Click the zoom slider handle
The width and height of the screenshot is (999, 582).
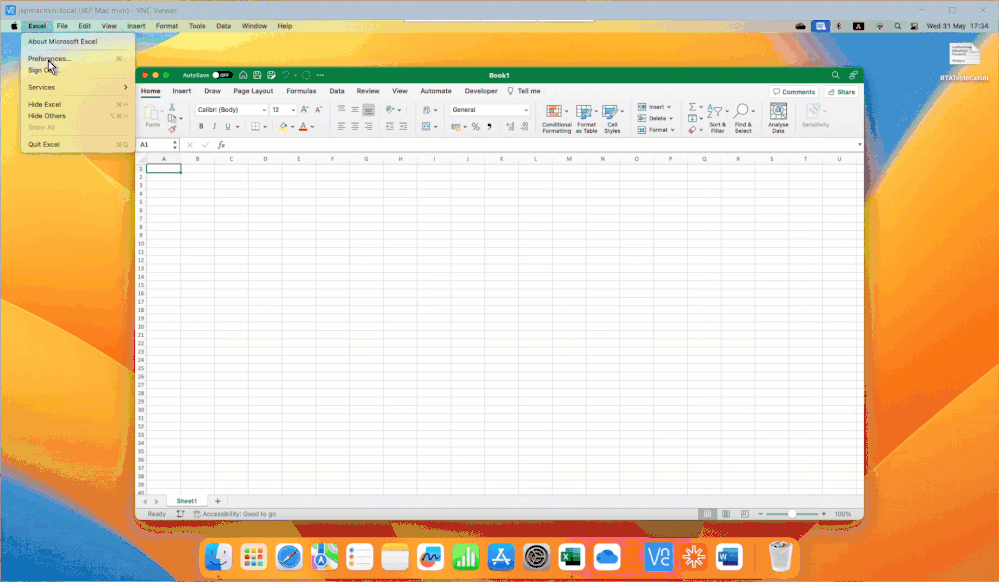click(792, 514)
